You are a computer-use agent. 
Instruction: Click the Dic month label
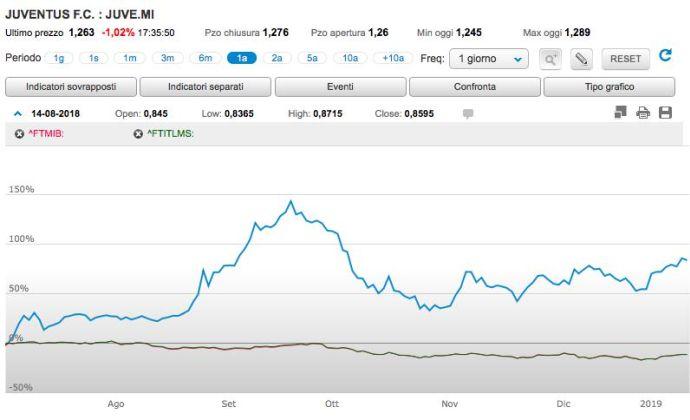point(563,404)
